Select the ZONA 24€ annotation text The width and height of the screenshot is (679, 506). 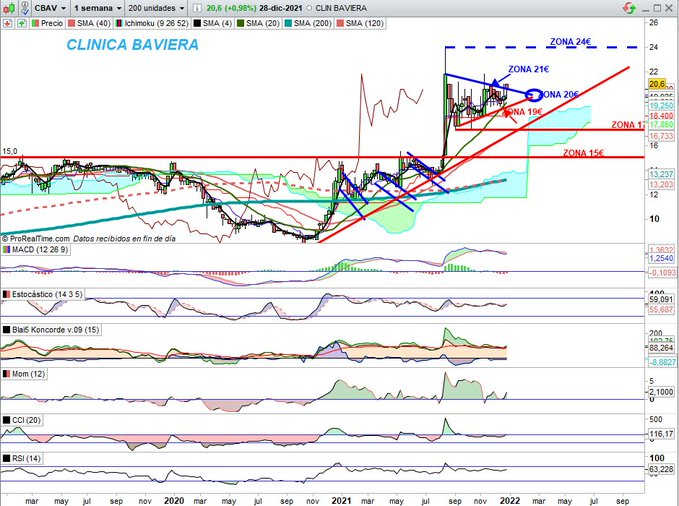(x=570, y=42)
